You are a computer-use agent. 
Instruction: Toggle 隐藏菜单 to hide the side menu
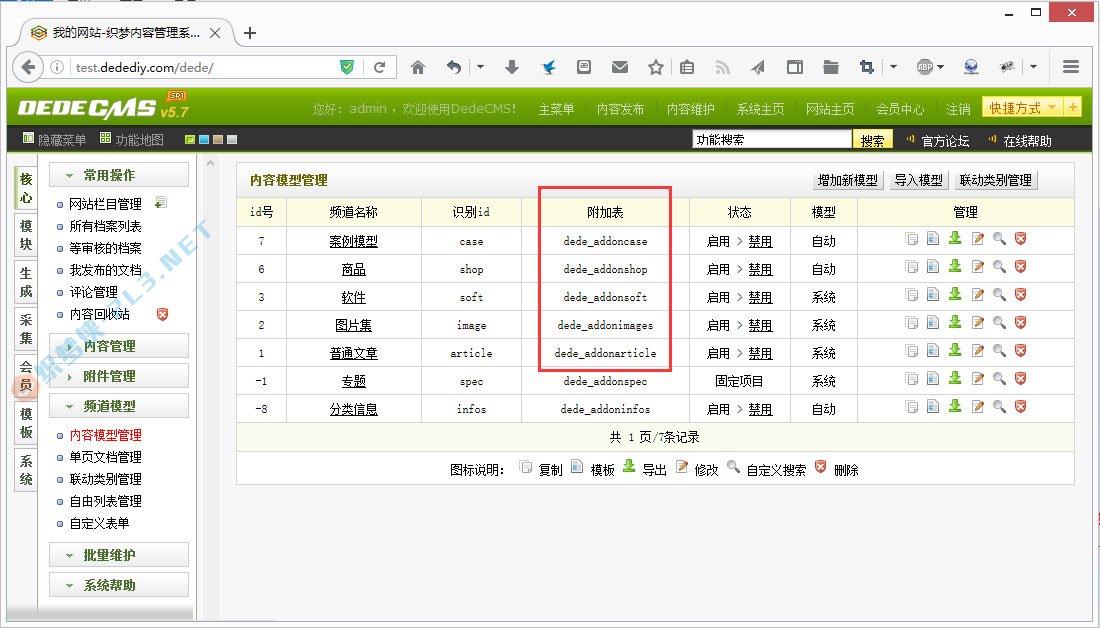click(54, 140)
